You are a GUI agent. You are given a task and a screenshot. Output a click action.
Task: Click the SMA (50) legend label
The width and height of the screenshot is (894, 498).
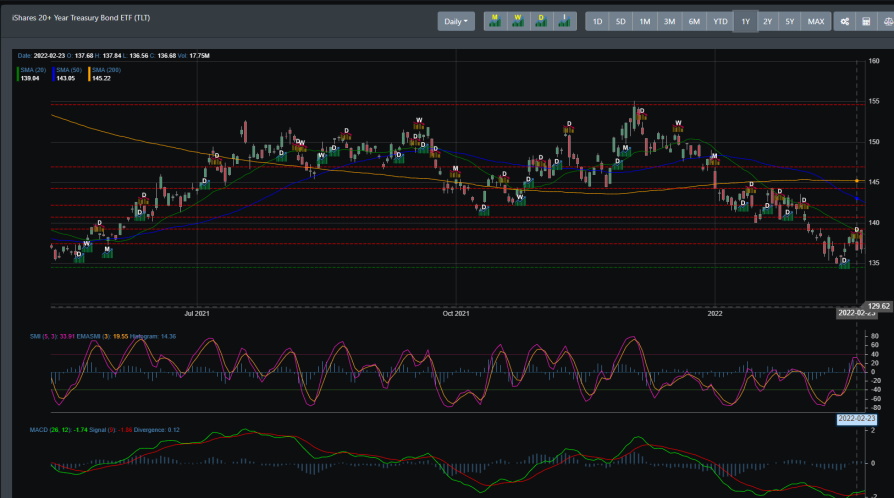[69, 70]
